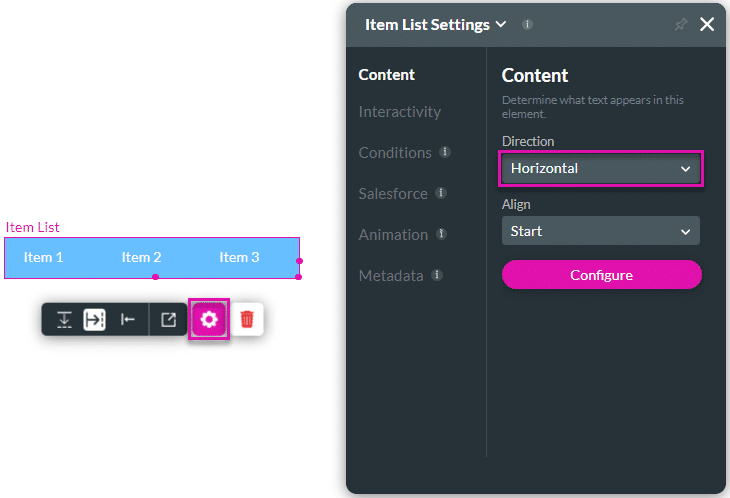Close the Item List Settings panel
The height and width of the screenshot is (498, 730).
707,25
